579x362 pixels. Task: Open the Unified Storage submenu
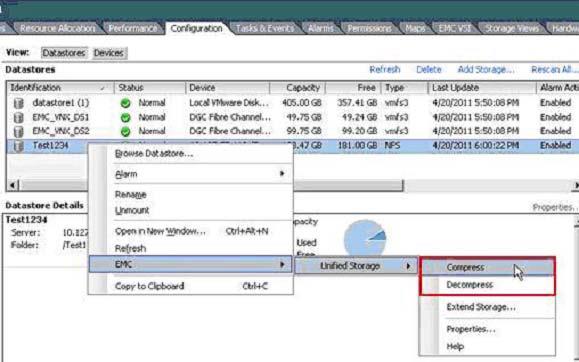[x=356, y=266]
